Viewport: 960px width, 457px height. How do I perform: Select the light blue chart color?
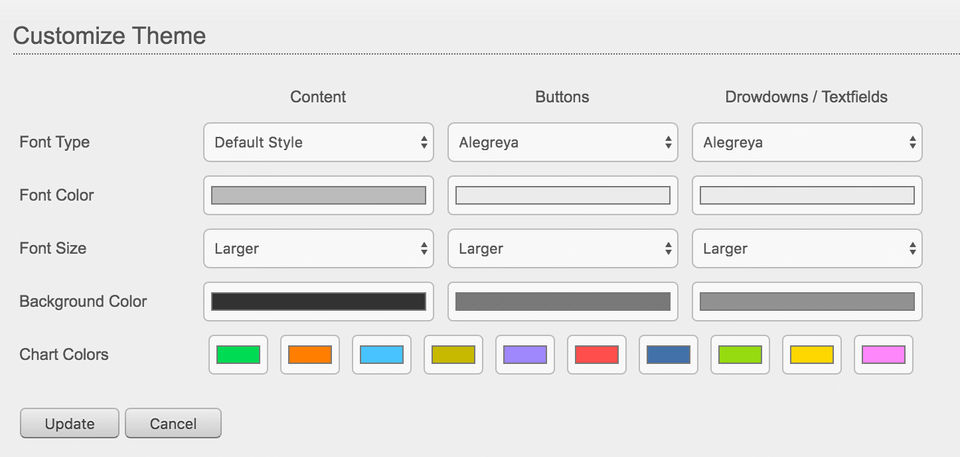click(x=382, y=354)
